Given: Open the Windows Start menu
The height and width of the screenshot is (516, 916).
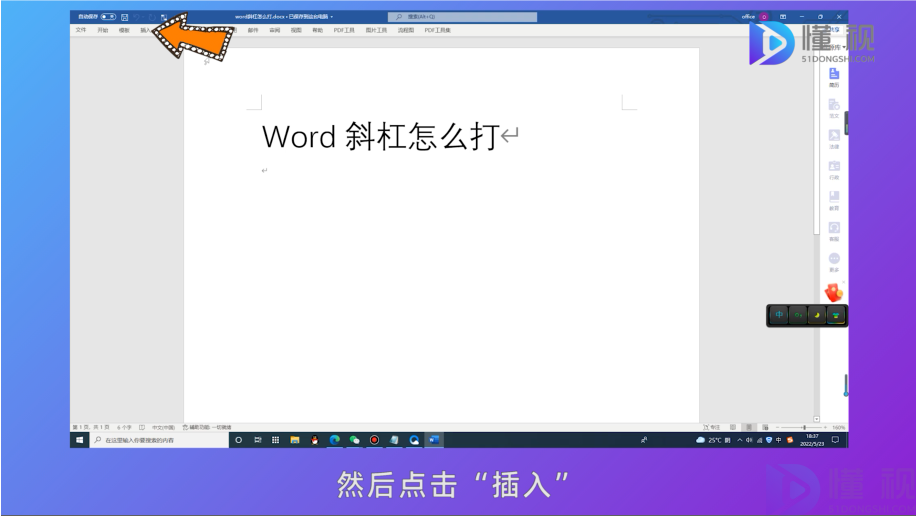Looking at the screenshot, I should pos(79,440).
